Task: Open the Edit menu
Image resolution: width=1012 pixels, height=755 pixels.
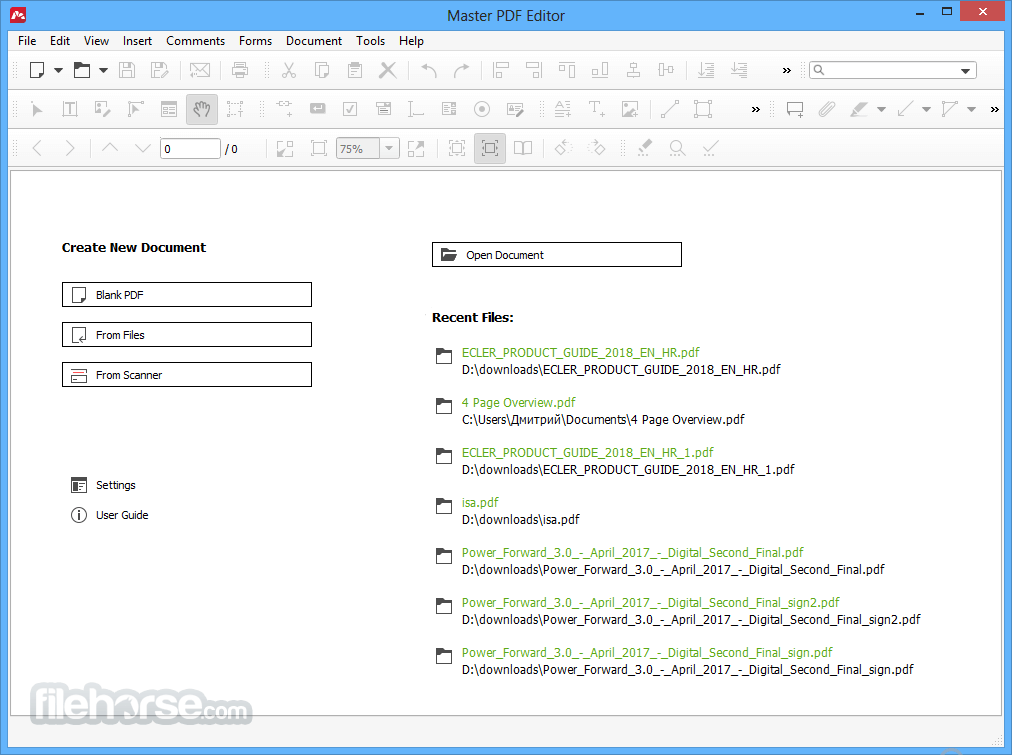Action: click(60, 41)
